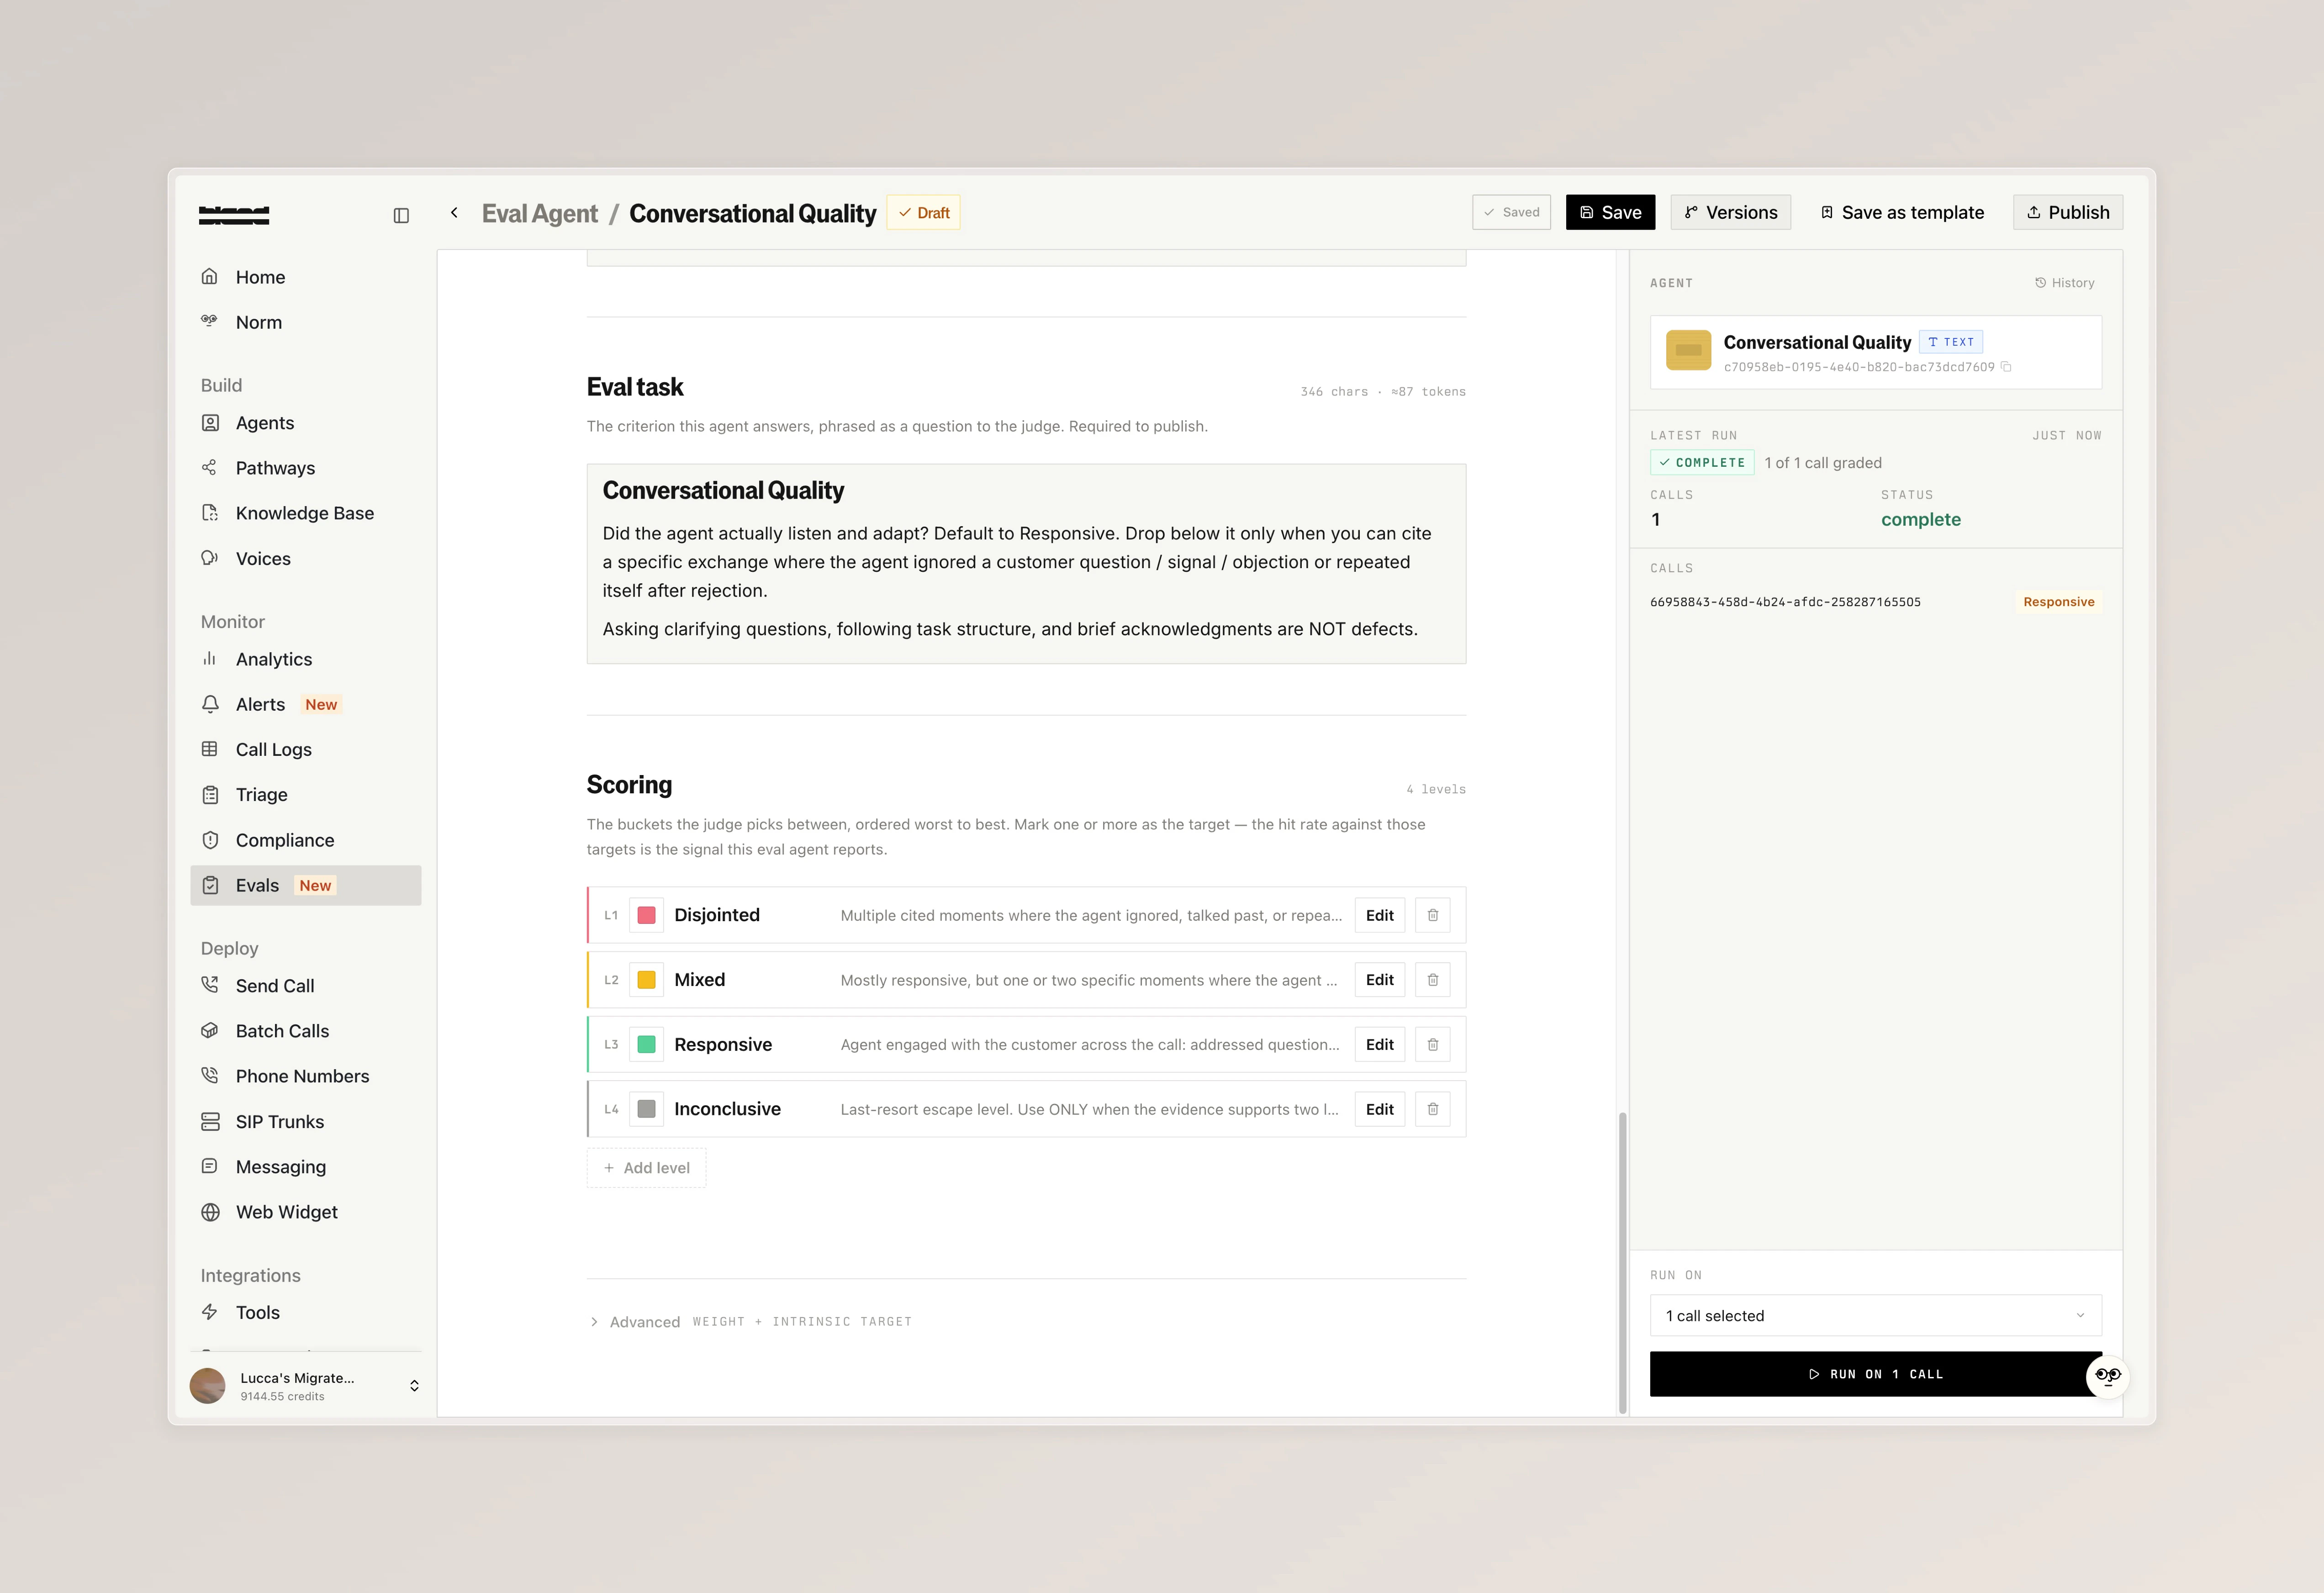The width and height of the screenshot is (2324, 1593).
Task: Copy the agent ID with the copy icon
Action: (2006, 367)
